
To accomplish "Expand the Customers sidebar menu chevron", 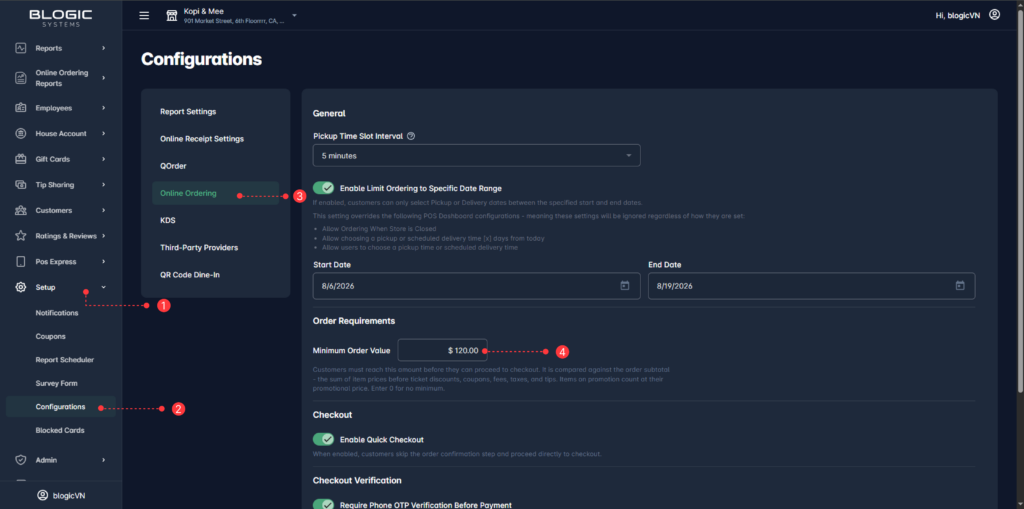I will [x=103, y=210].
